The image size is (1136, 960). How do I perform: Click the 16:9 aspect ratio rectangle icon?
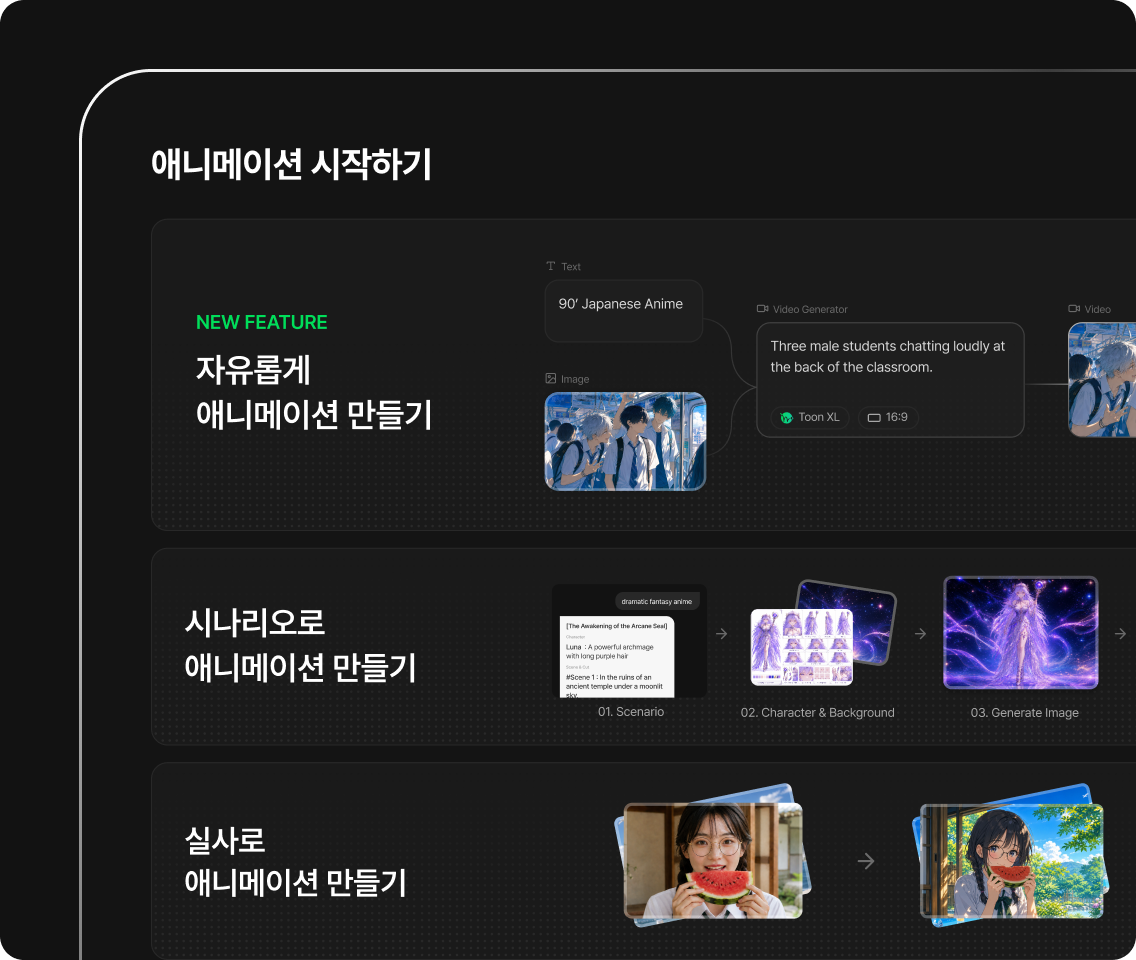874,417
